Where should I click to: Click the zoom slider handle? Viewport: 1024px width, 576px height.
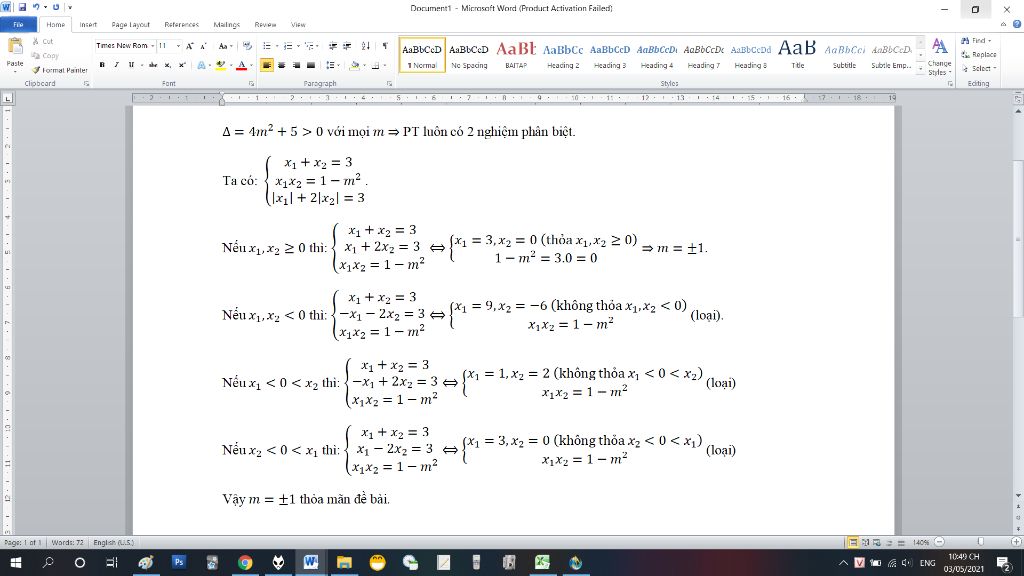click(x=980, y=542)
